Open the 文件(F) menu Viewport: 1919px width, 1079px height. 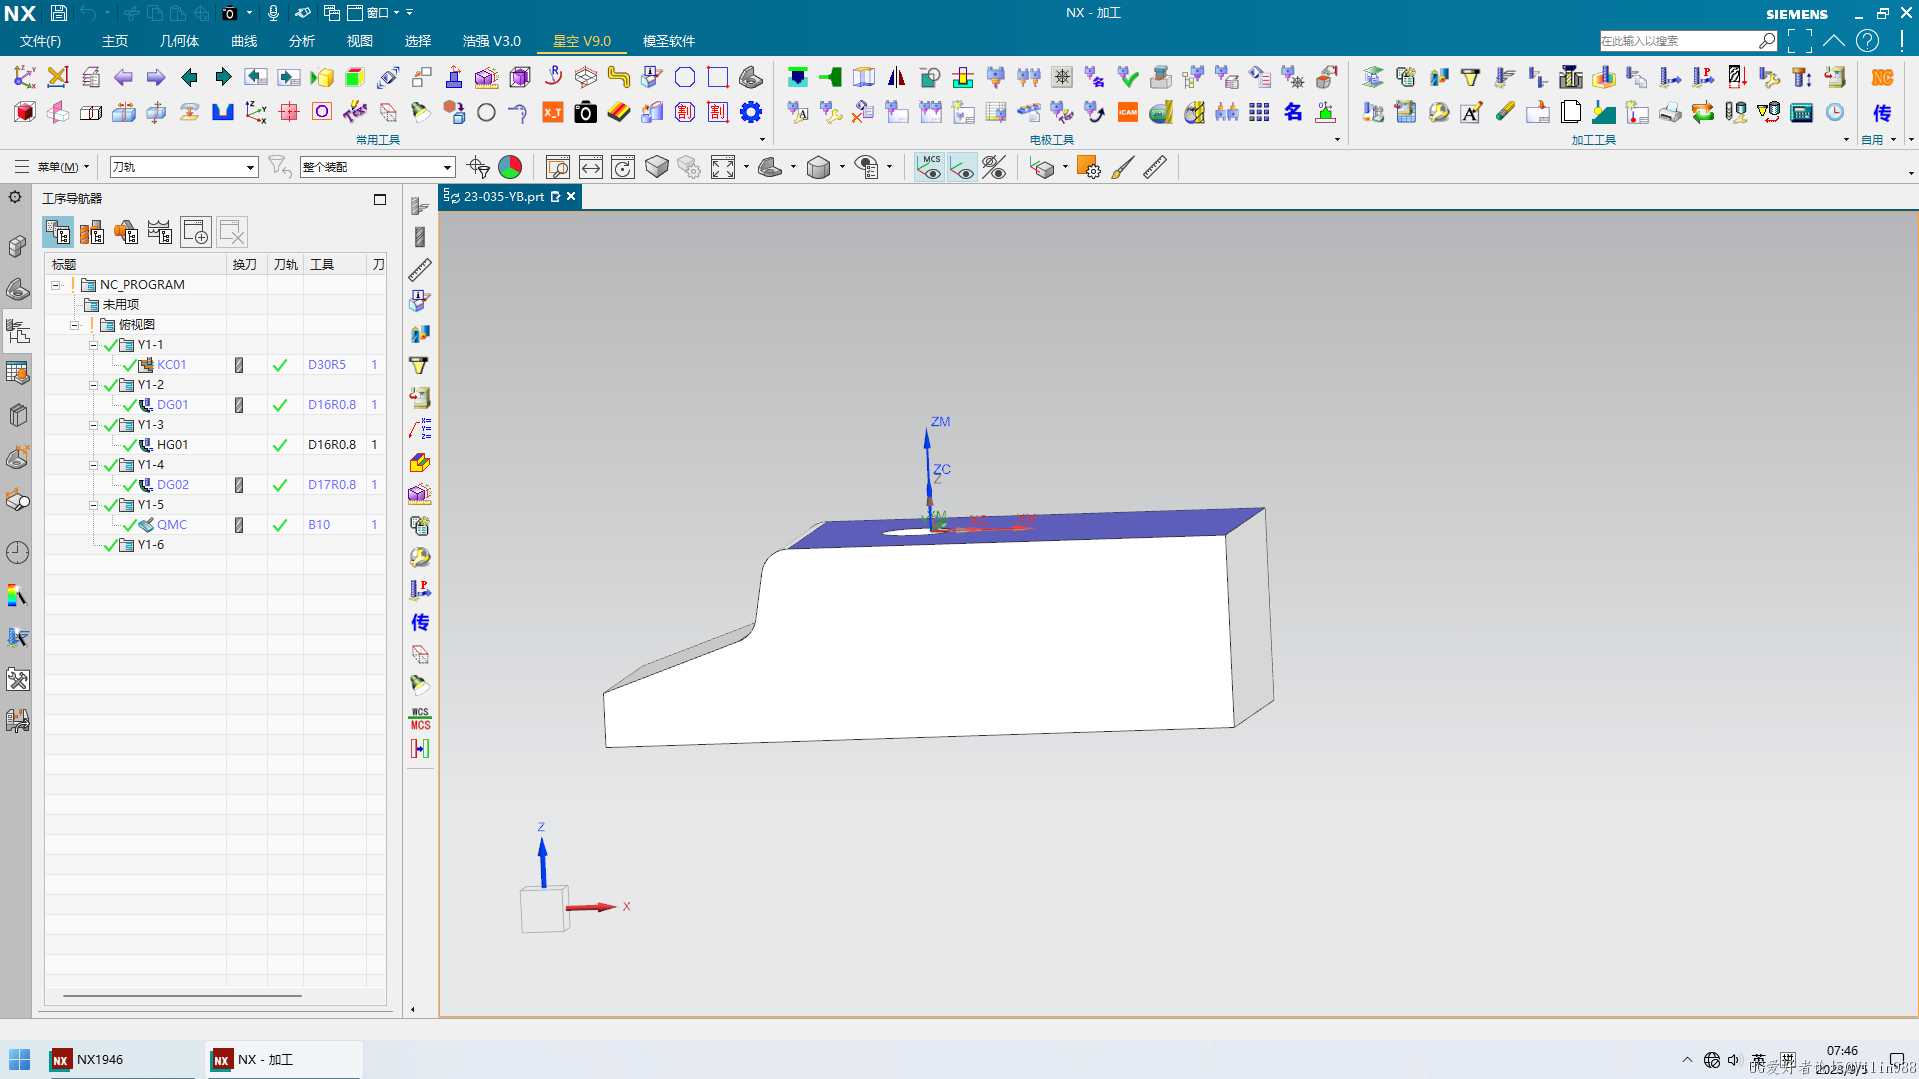[x=40, y=41]
